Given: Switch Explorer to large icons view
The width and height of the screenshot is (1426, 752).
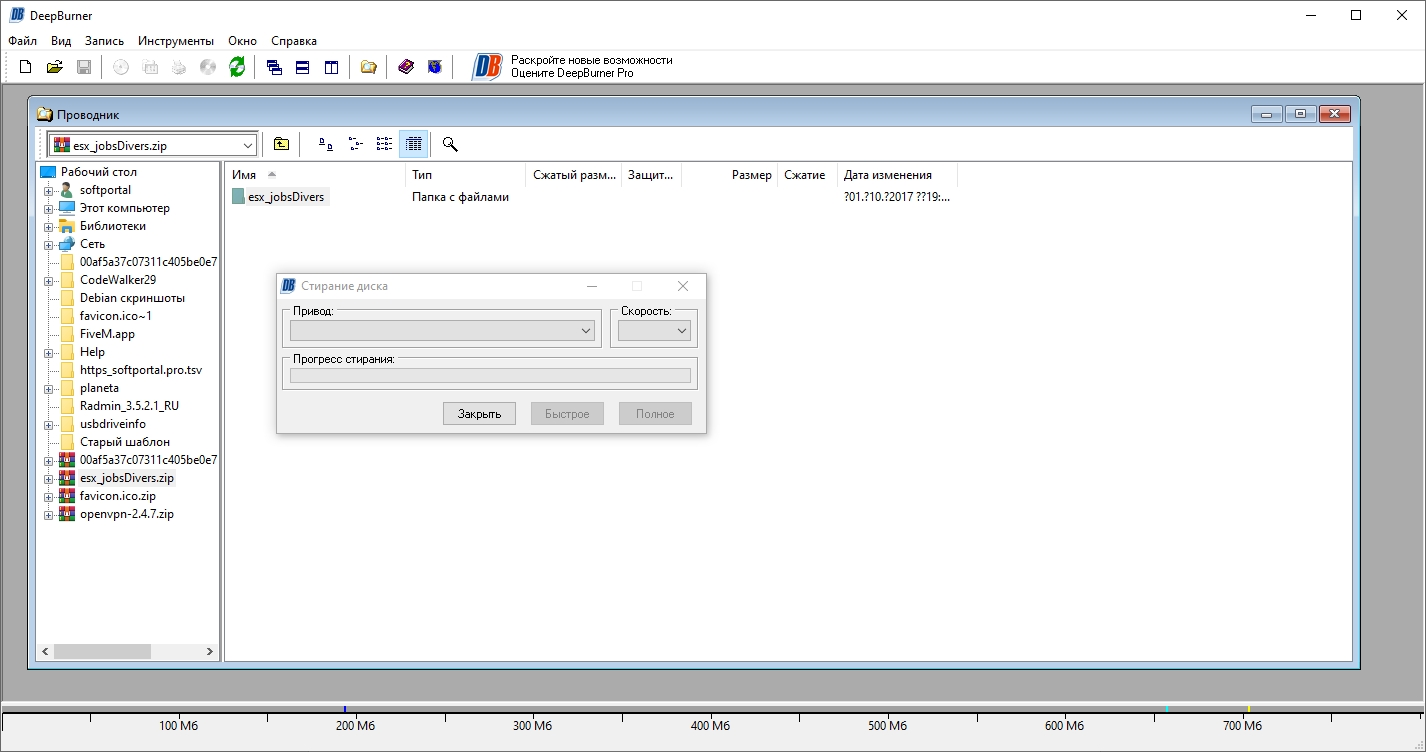Looking at the screenshot, I should pos(326,144).
